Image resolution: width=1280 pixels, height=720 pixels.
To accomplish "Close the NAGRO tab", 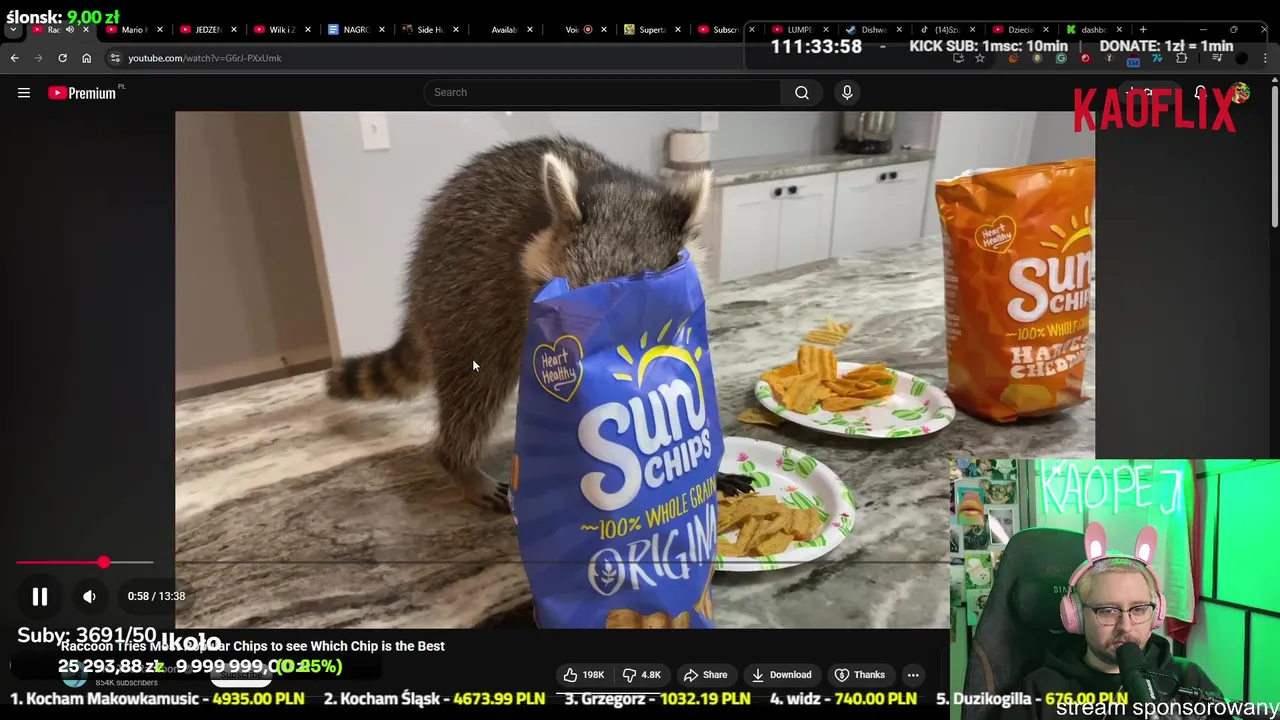I will point(381,29).
